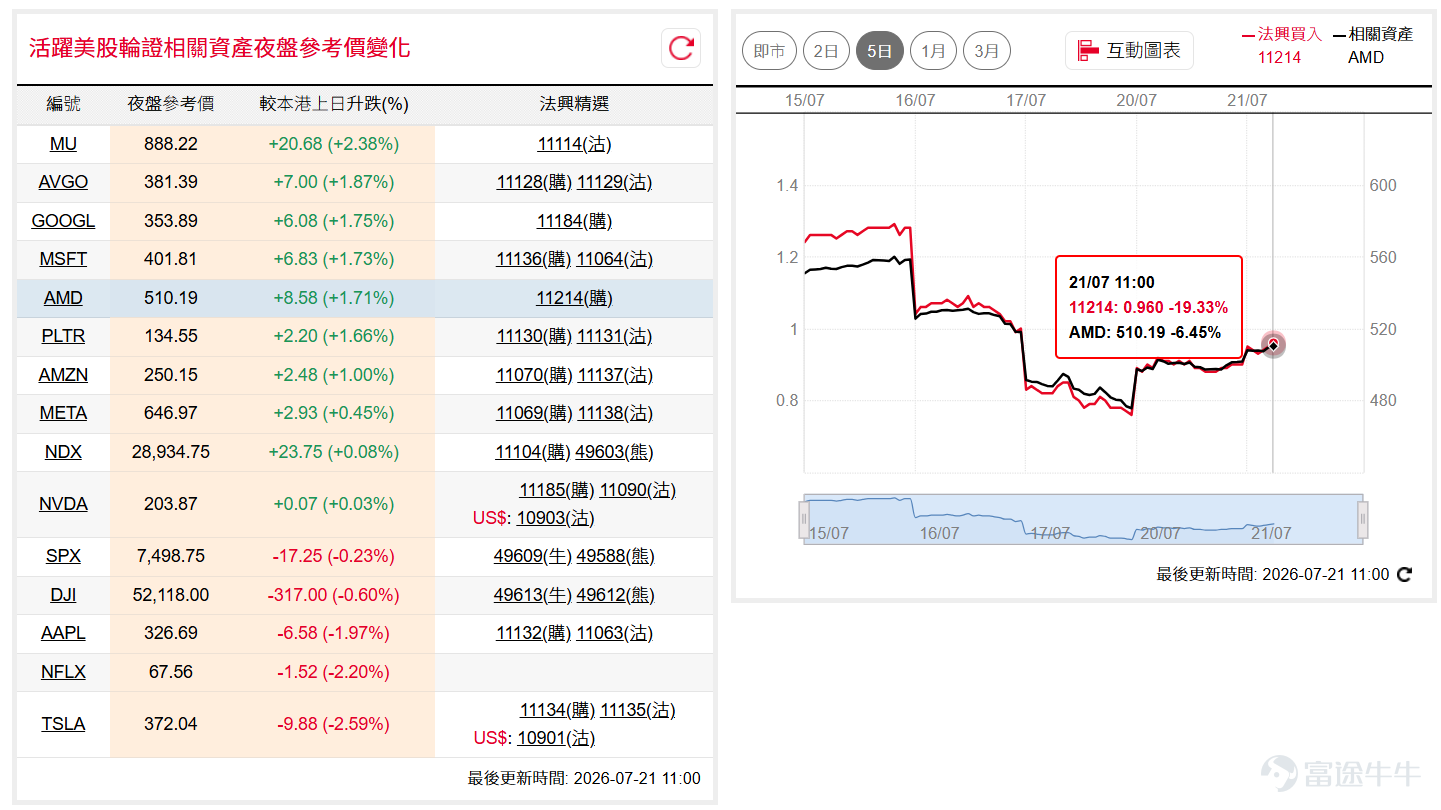The height and width of the screenshot is (810, 1441).
Task: Select the AMD ticker link
Action: coord(63,298)
